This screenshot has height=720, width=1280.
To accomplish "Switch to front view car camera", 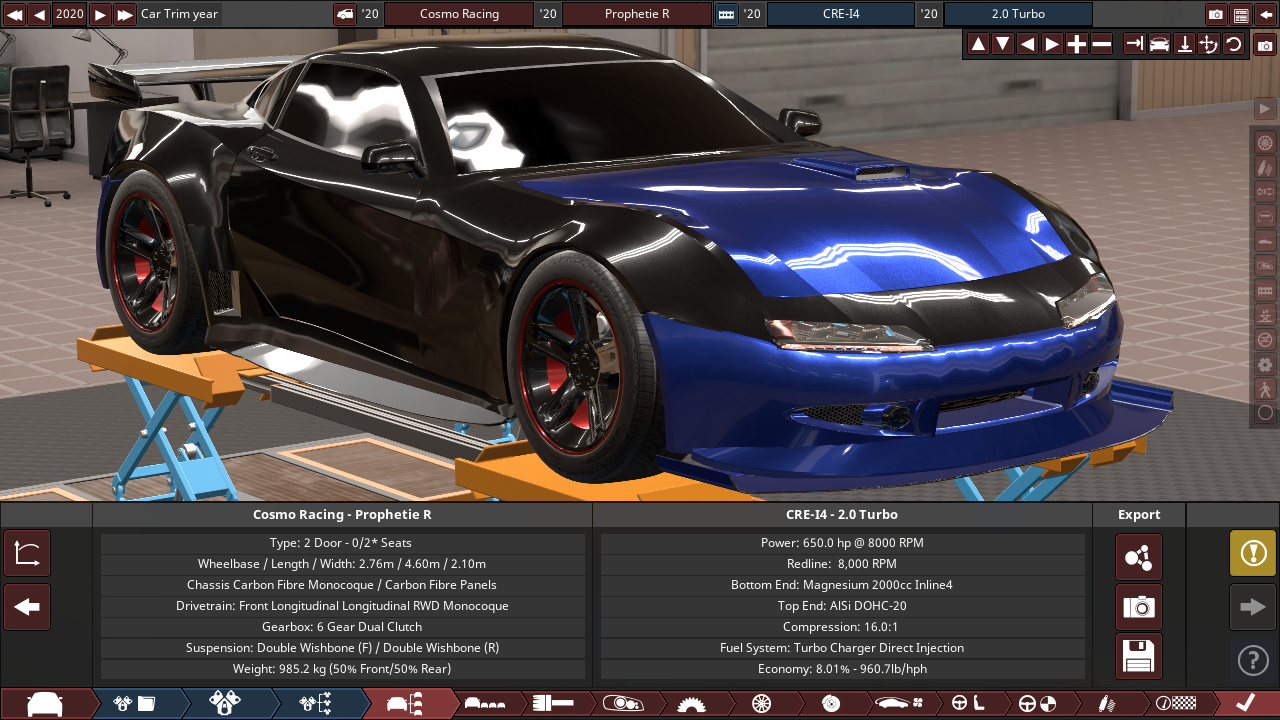I will click(x=1159, y=44).
